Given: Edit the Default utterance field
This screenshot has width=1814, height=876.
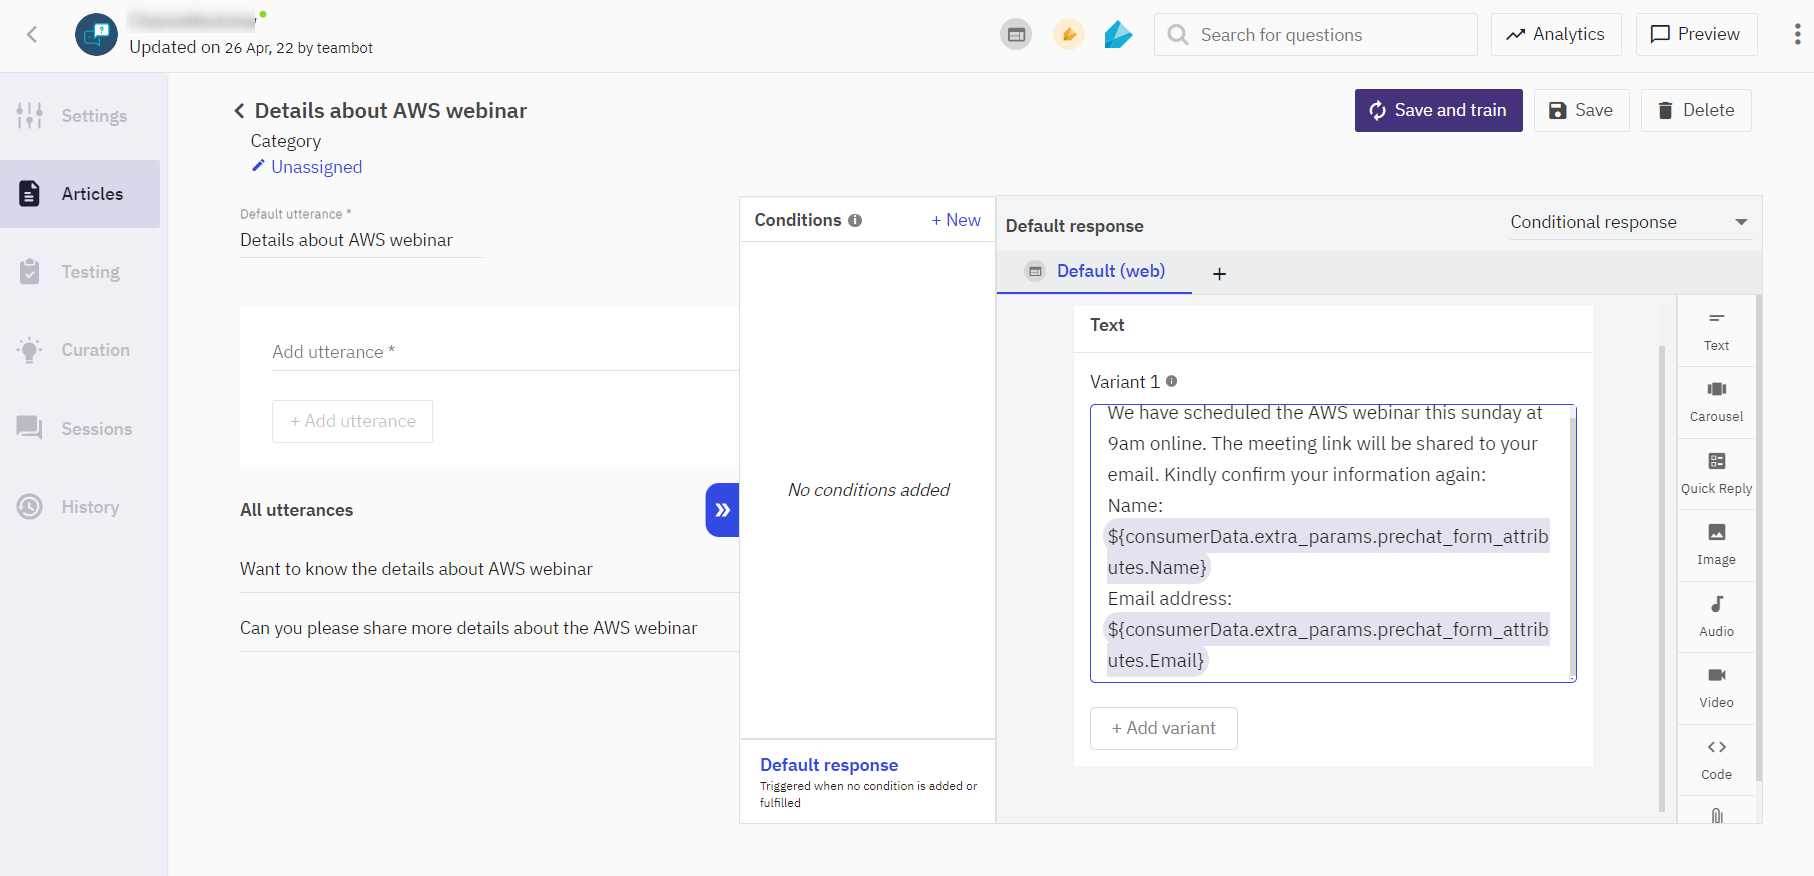Looking at the screenshot, I should point(361,240).
